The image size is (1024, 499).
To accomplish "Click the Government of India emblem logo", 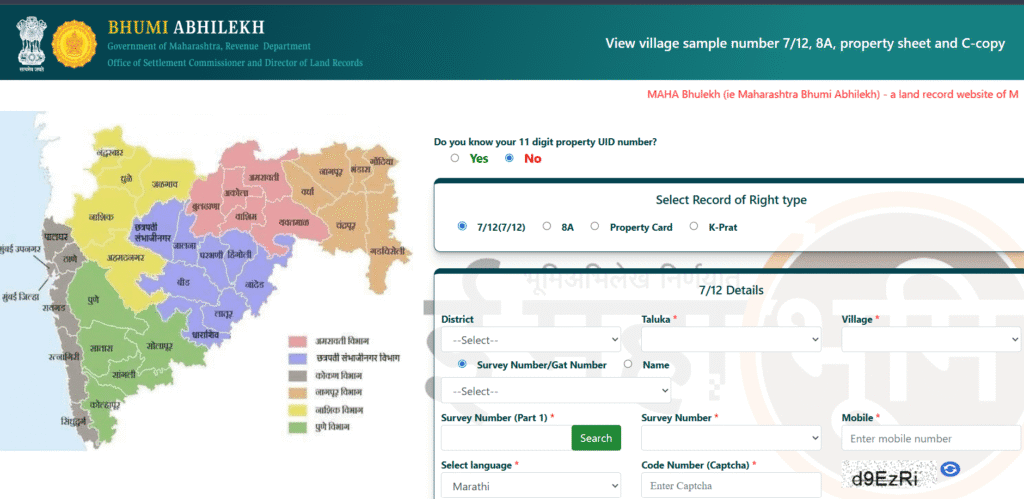I will pos(31,42).
